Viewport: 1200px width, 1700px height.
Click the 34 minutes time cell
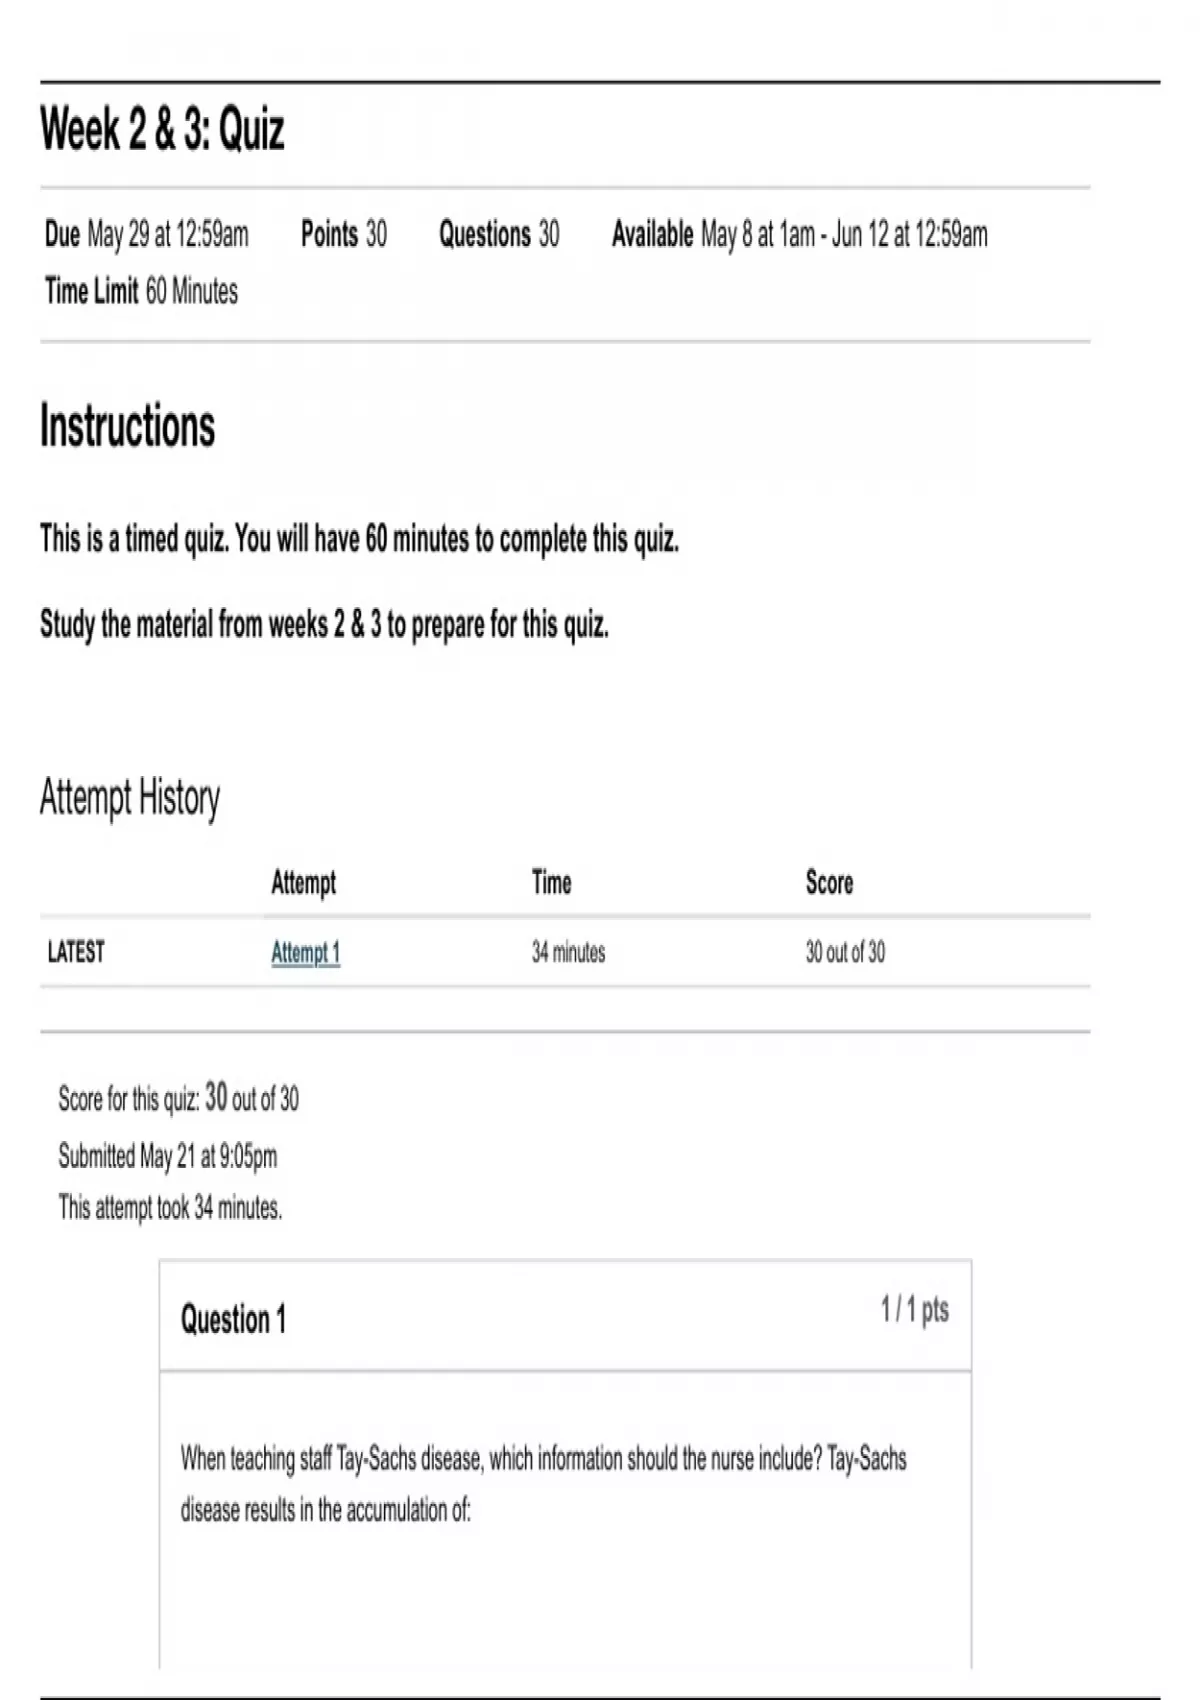click(568, 952)
